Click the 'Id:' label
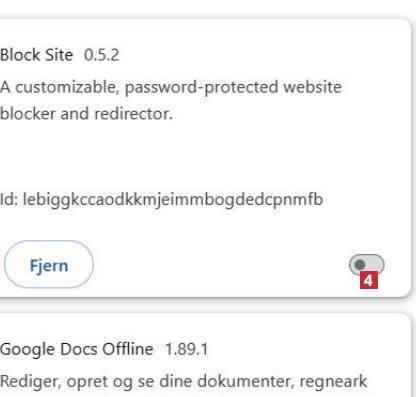416x397 pixels. pyautogui.click(x=9, y=199)
